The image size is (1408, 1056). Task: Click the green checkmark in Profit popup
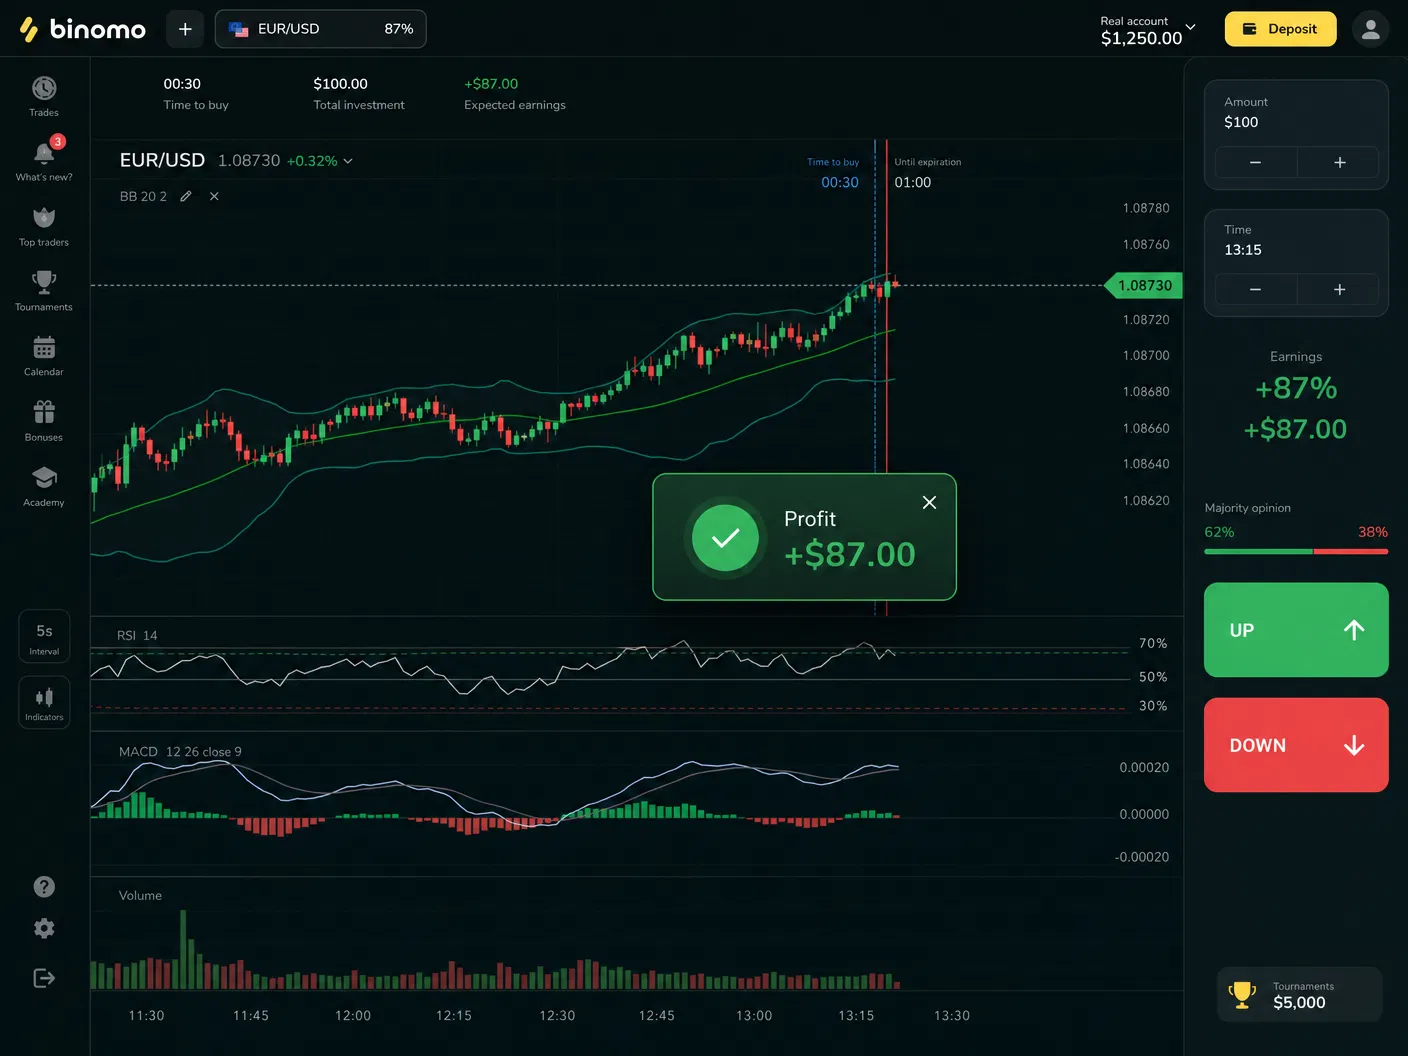coord(725,538)
